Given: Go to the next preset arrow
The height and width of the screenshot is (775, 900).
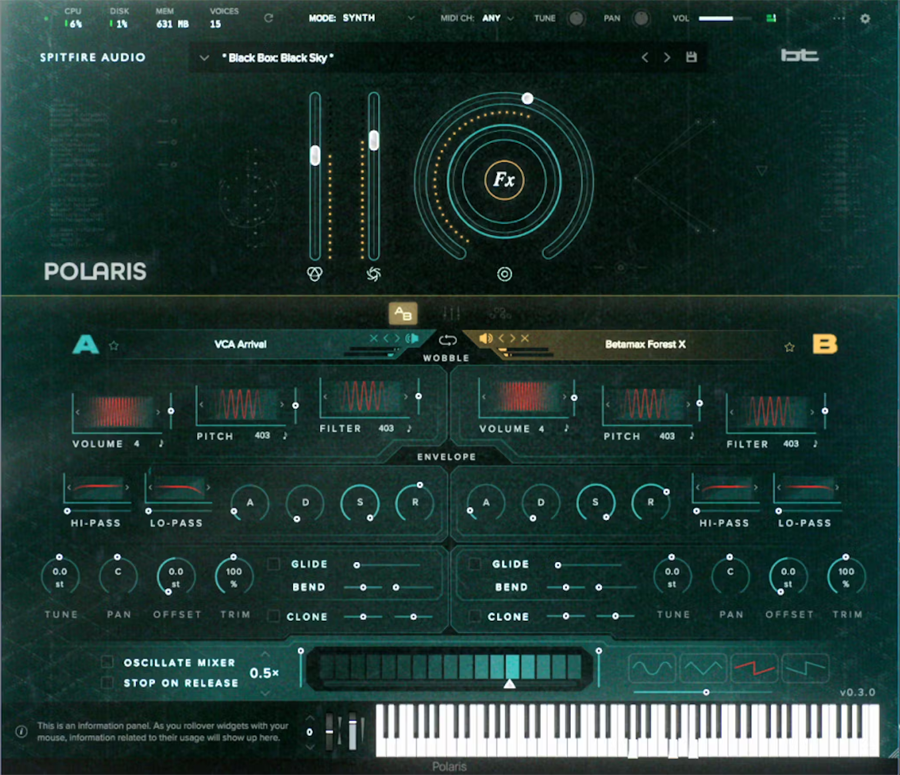Looking at the screenshot, I should point(666,57).
